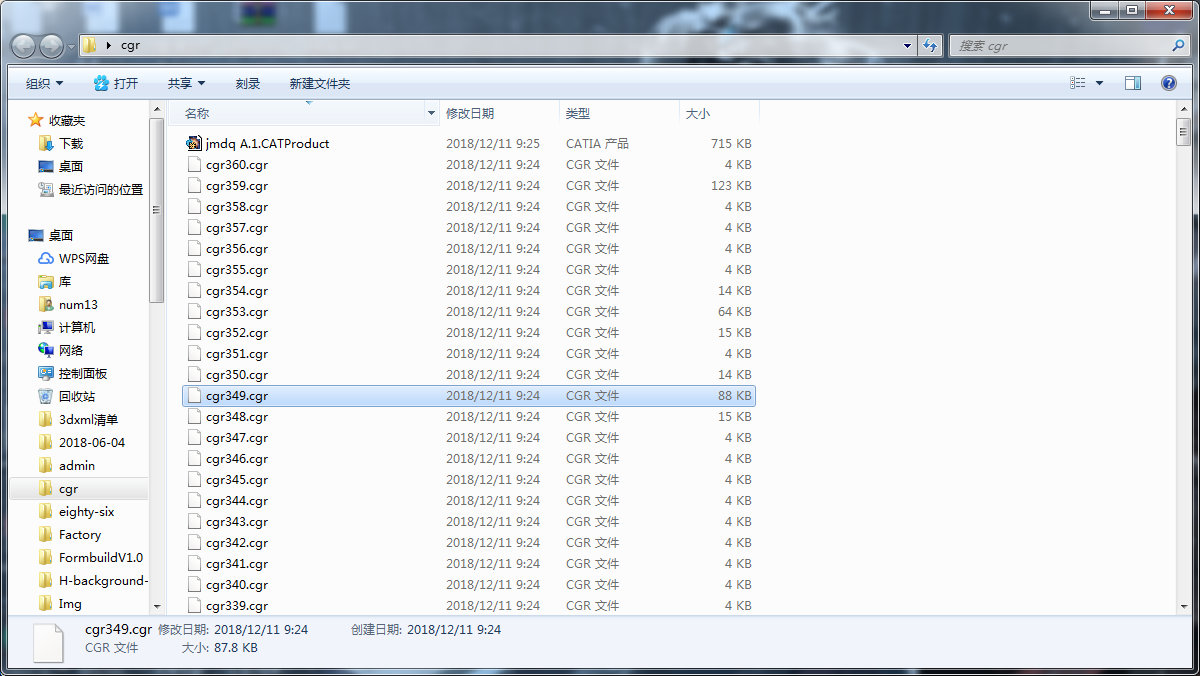
Task: Select the file name cgr348.cgr
Action: (237, 416)
